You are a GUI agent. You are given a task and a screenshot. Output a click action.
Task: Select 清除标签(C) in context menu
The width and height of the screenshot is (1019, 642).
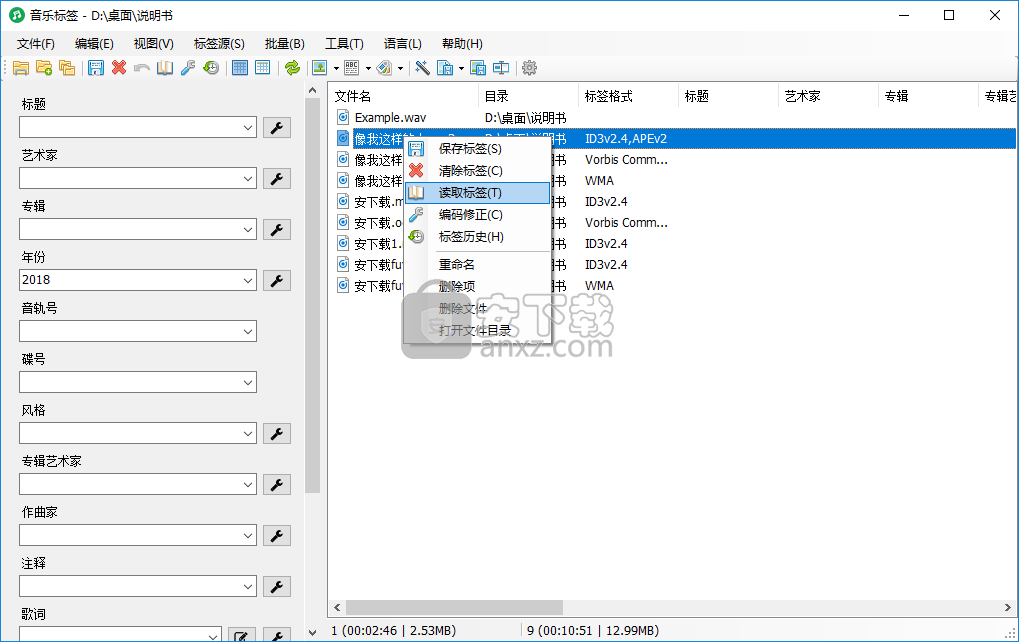(478, 171)
